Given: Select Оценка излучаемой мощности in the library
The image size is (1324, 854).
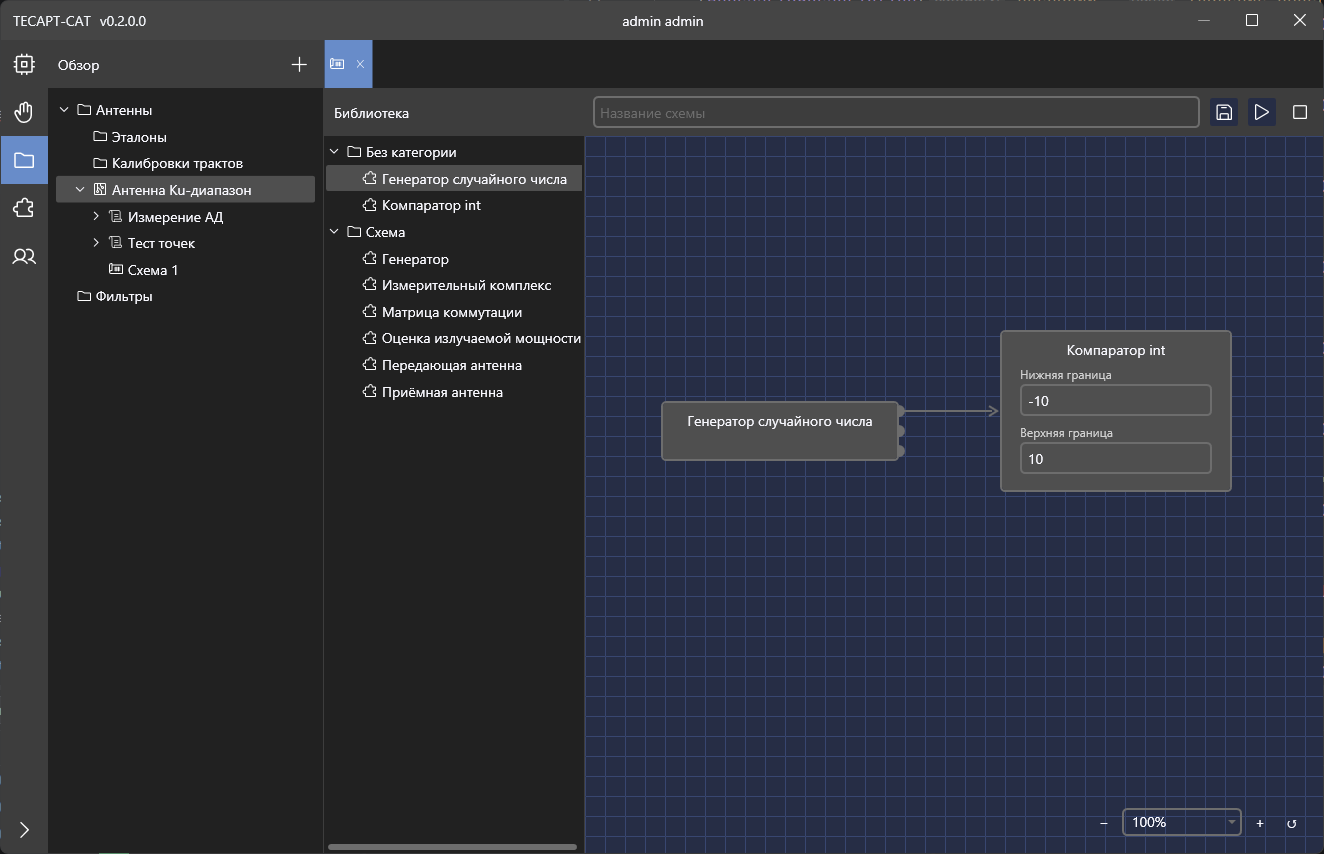Looking at the screenshot, I should click(471, 338).
